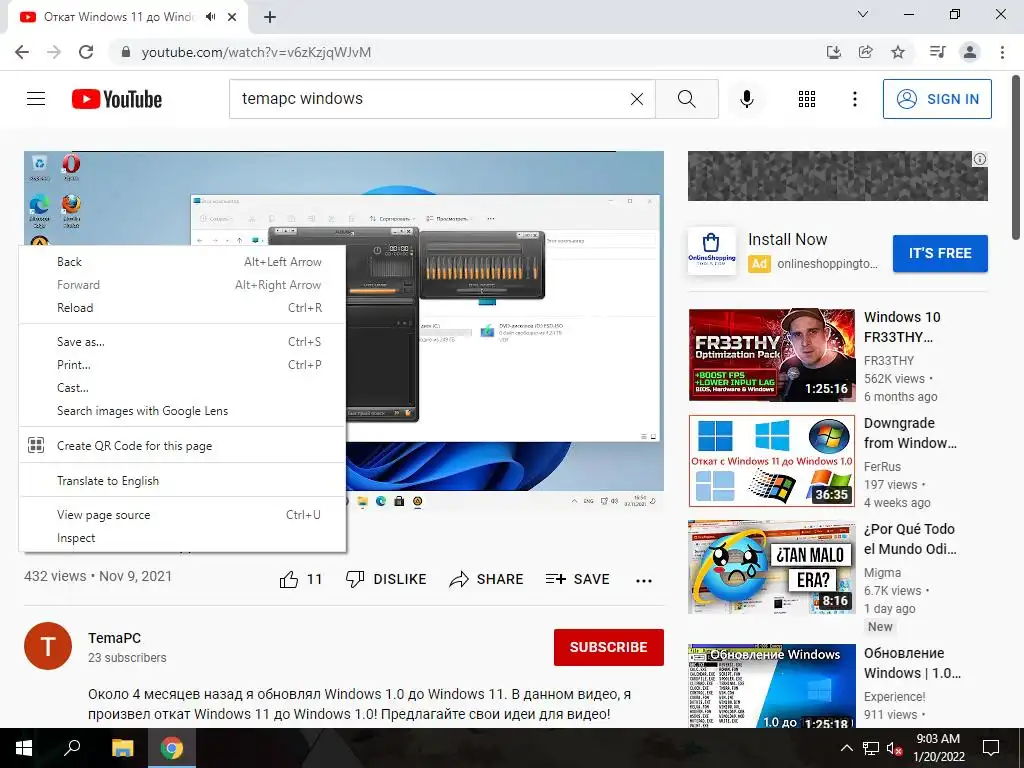Go back using browser back arrow

tap(22, 52)
